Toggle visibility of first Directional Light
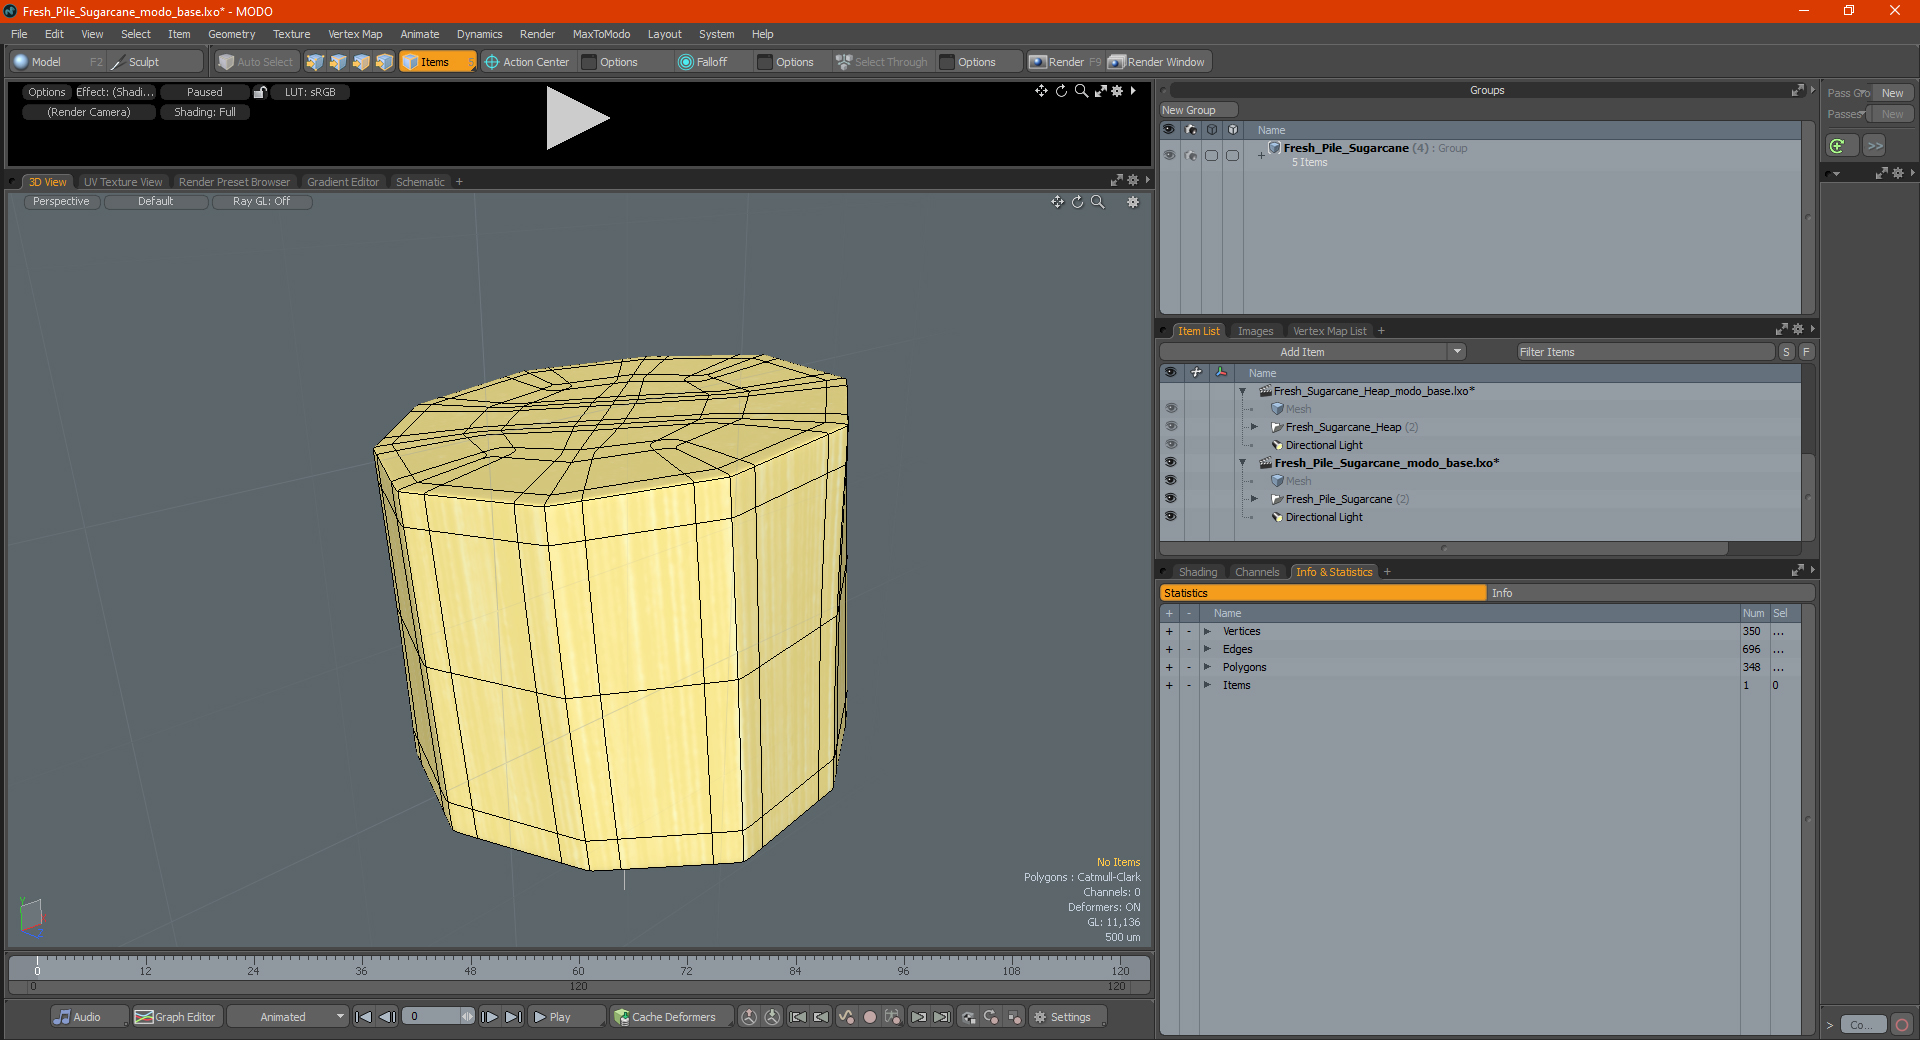The height and width of the screenshot is (1040, 1920). pyautogui.click(x=1171, y=445)
